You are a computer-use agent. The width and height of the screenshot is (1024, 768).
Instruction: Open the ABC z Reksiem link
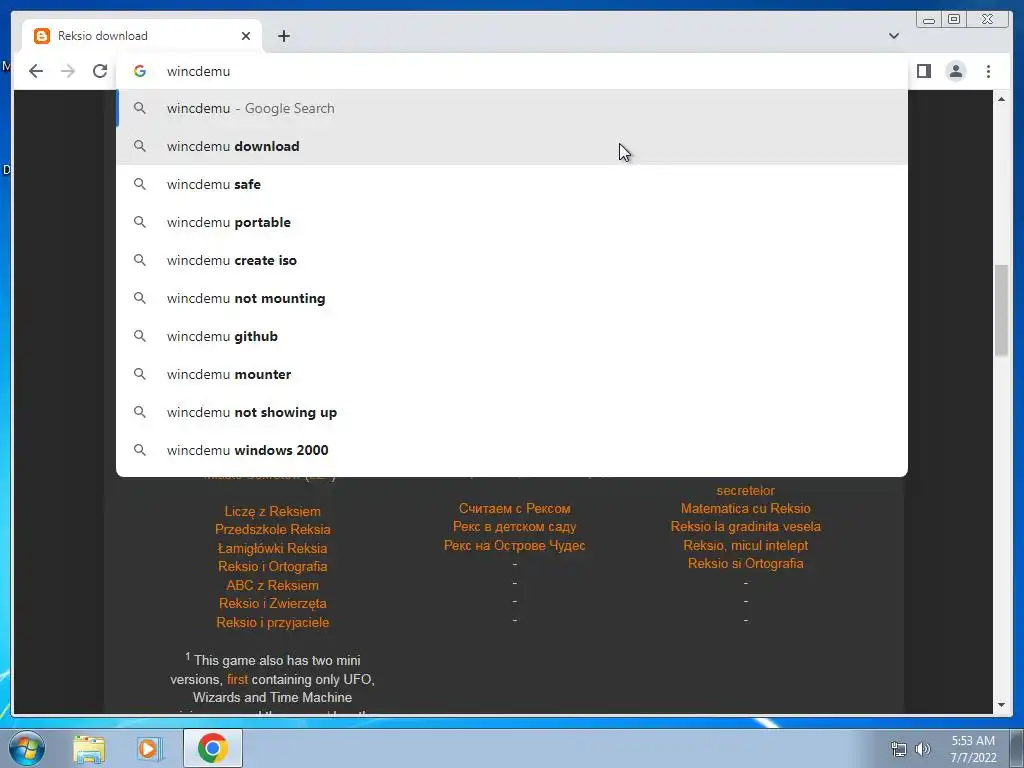coord(272,586)
